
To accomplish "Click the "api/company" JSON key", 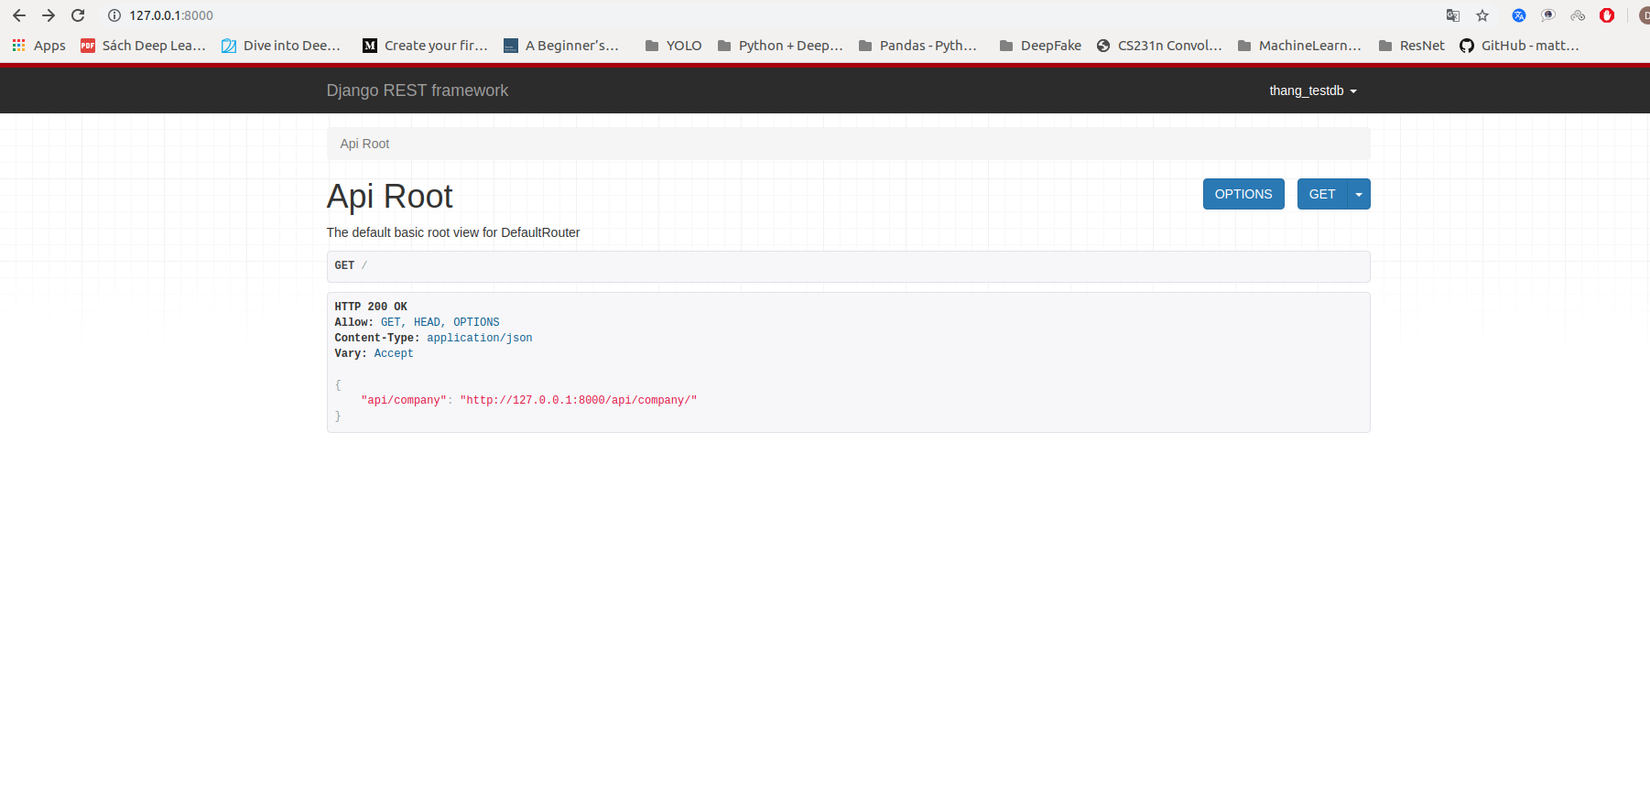I will [404, 400].
